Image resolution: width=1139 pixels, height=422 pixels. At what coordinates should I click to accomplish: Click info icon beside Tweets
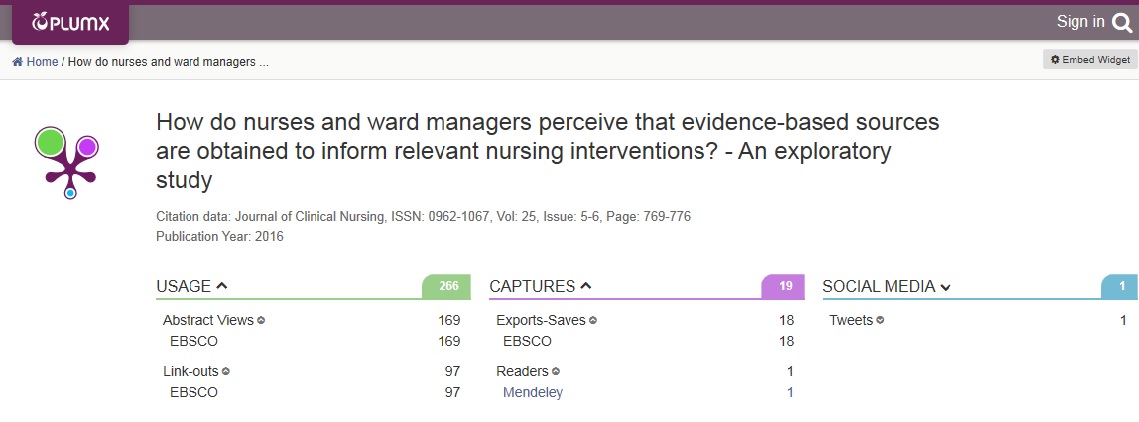tap(880, 320)
